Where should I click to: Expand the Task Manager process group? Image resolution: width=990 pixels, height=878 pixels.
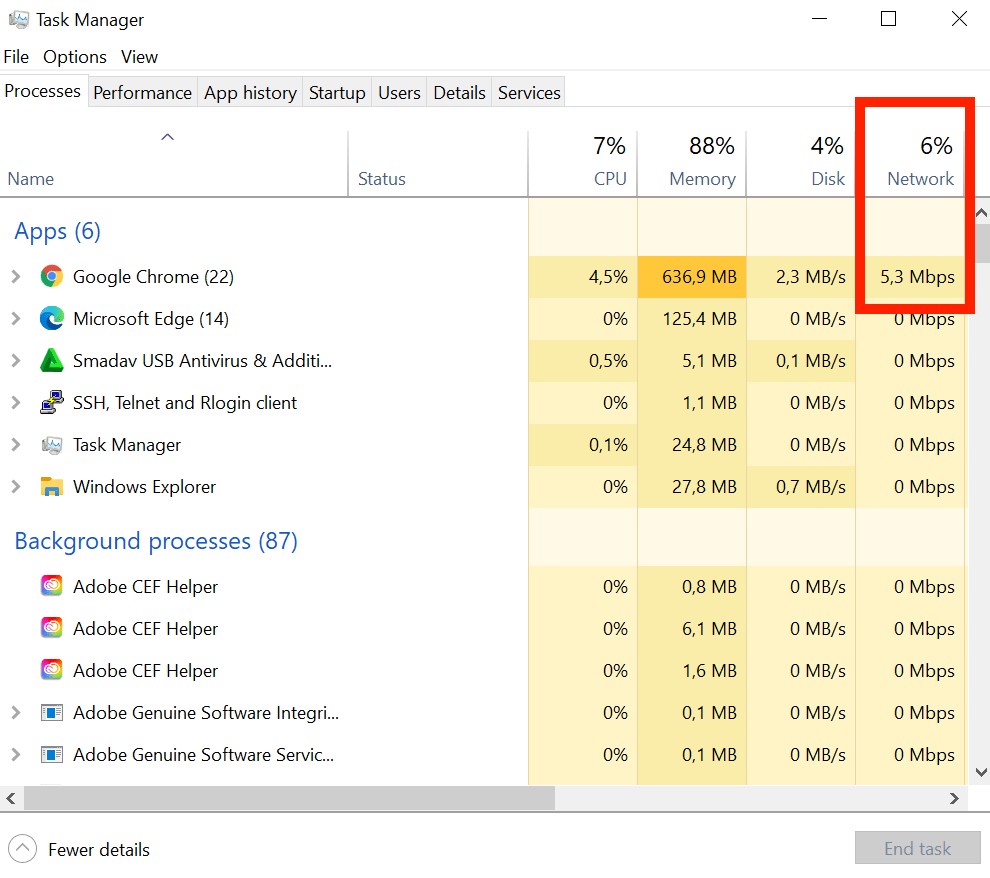(16, 445)
